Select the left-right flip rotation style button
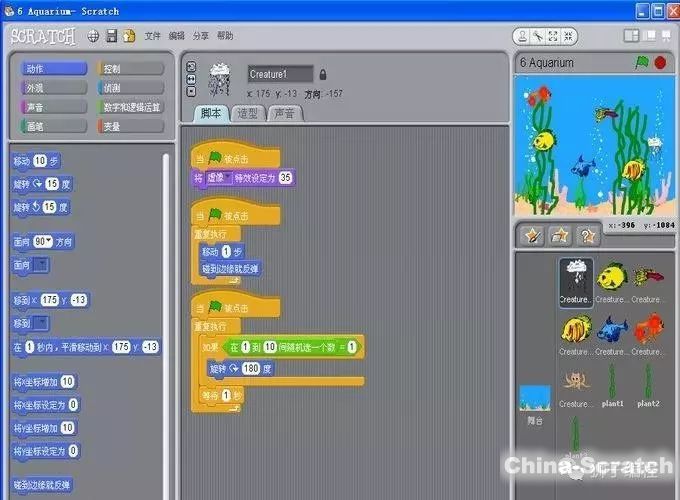Image resolution: width=680 pixels, height=500 pixels. pos(191,77)
